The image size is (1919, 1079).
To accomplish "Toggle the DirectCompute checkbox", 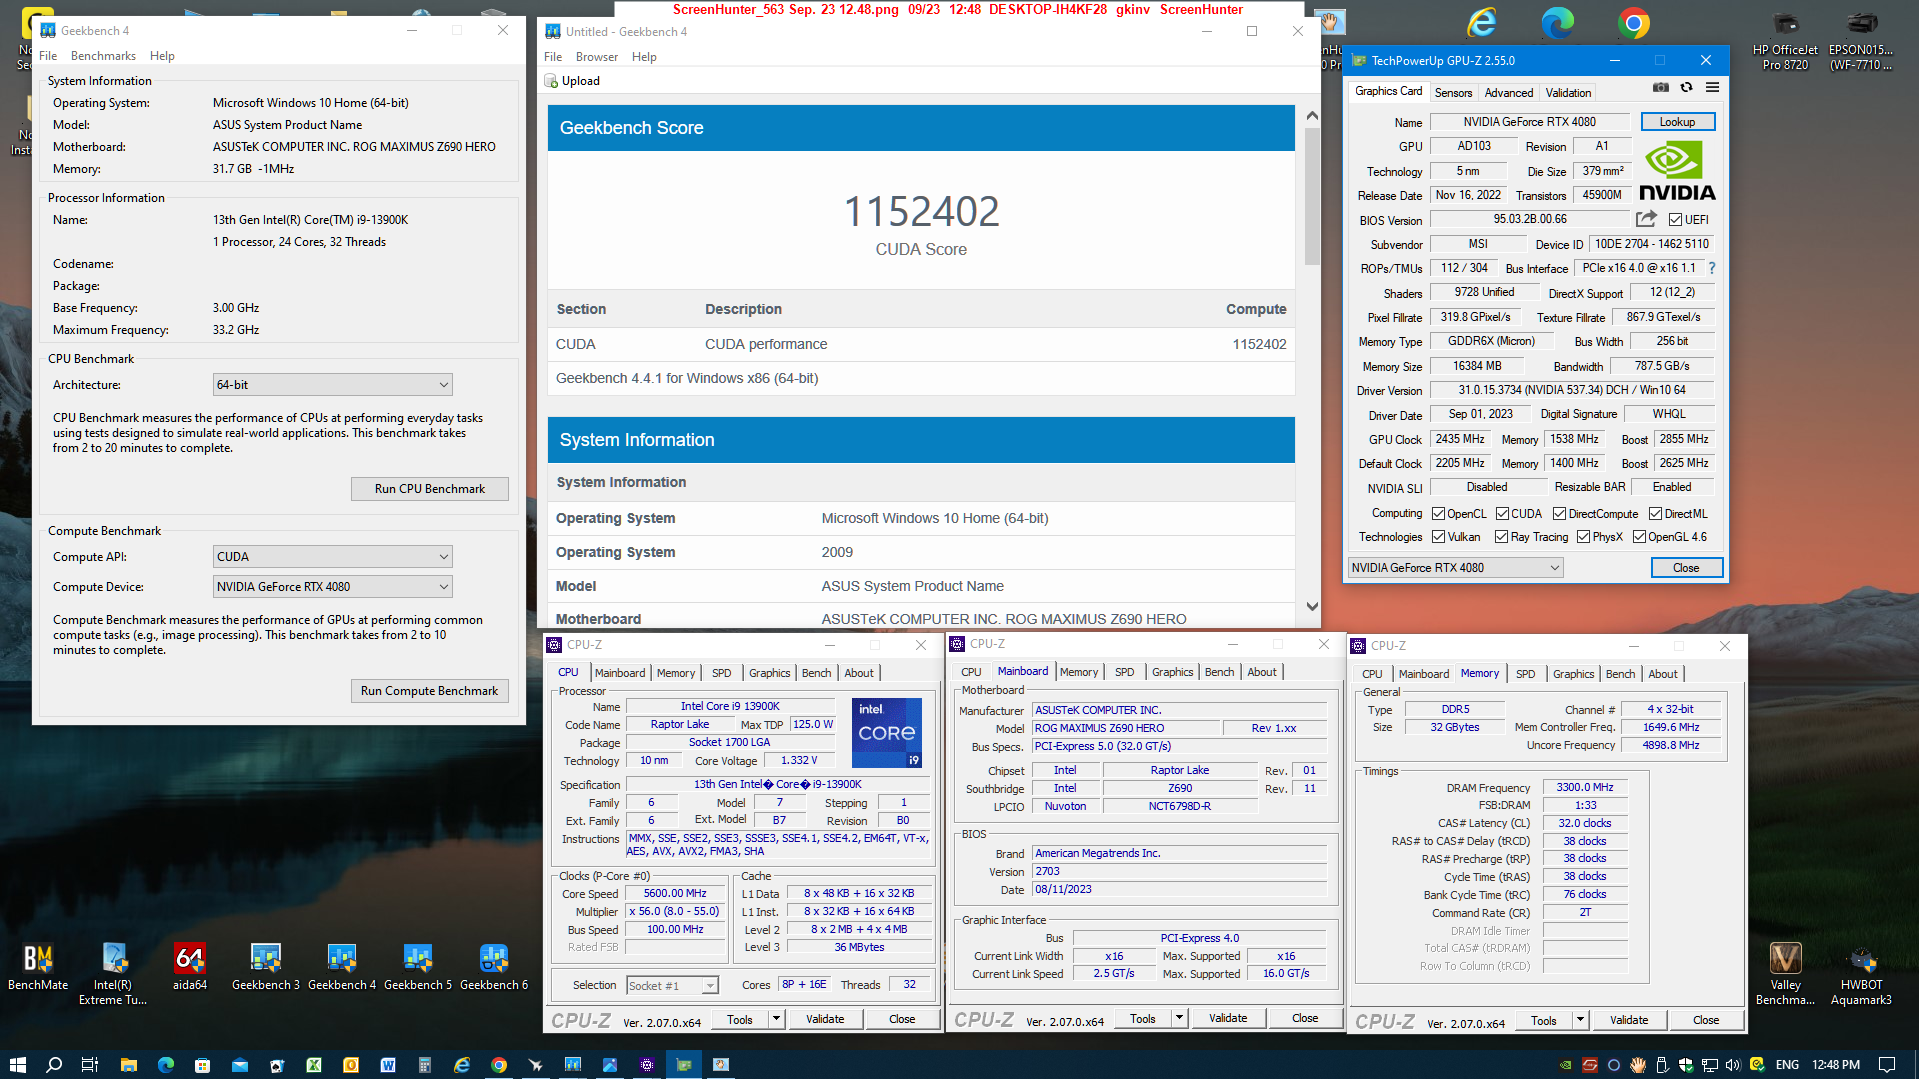I will click(1559, 514).
